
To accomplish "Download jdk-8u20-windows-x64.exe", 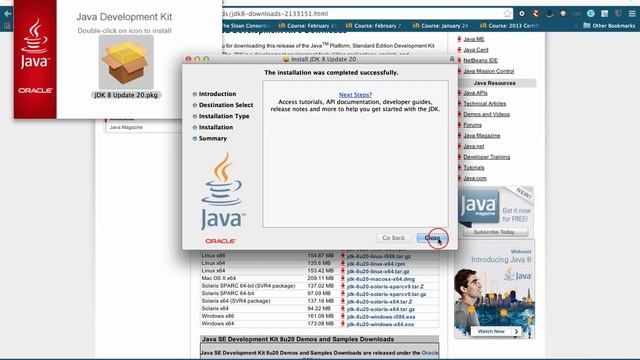I will tap(380, 324).
